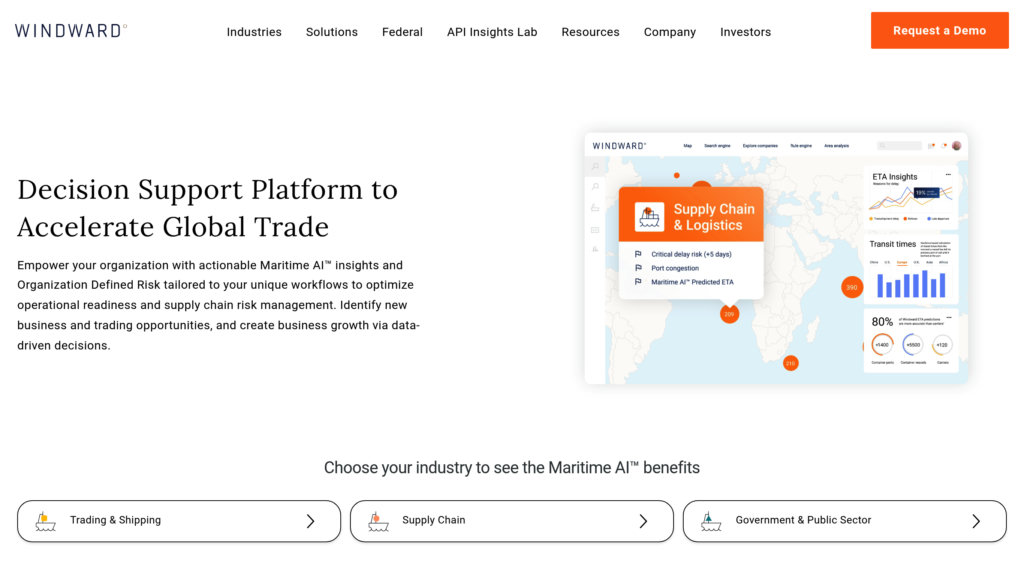Click ship icon on Supply Chain & Logistics card
The height and width of the screenshot is (576, 1024).
(x=650, y=217)
